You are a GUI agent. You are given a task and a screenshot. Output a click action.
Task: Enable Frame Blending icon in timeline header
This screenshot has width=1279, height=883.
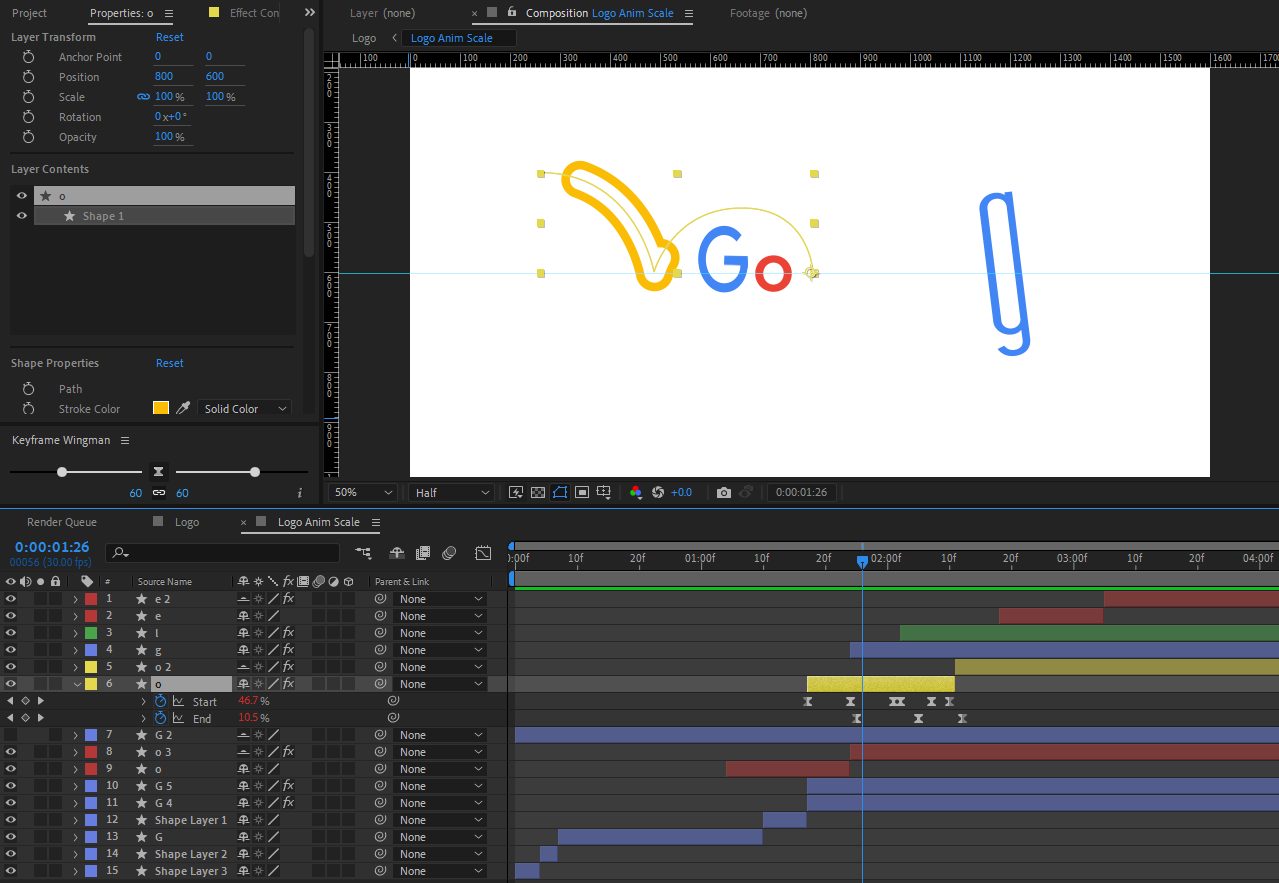point(423,552)
